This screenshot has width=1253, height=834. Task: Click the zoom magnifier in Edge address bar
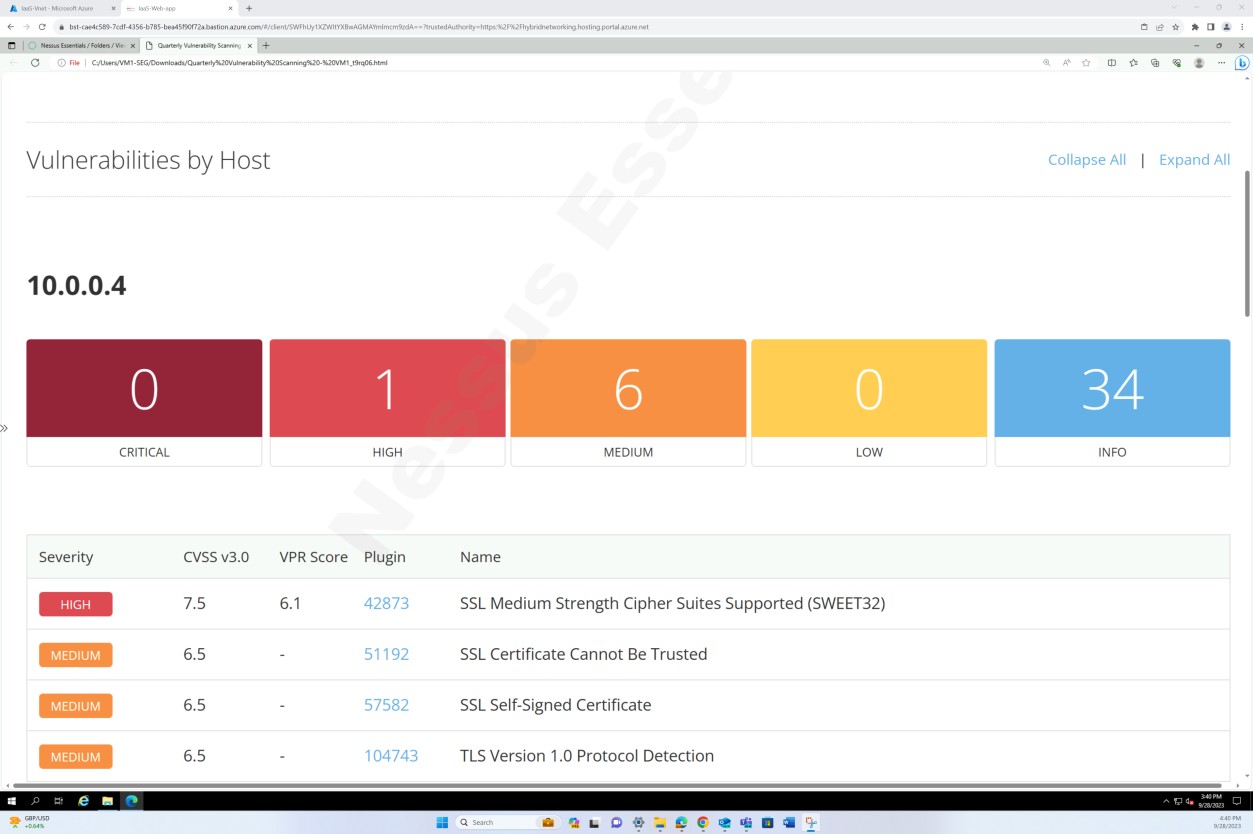(1047, 62)
